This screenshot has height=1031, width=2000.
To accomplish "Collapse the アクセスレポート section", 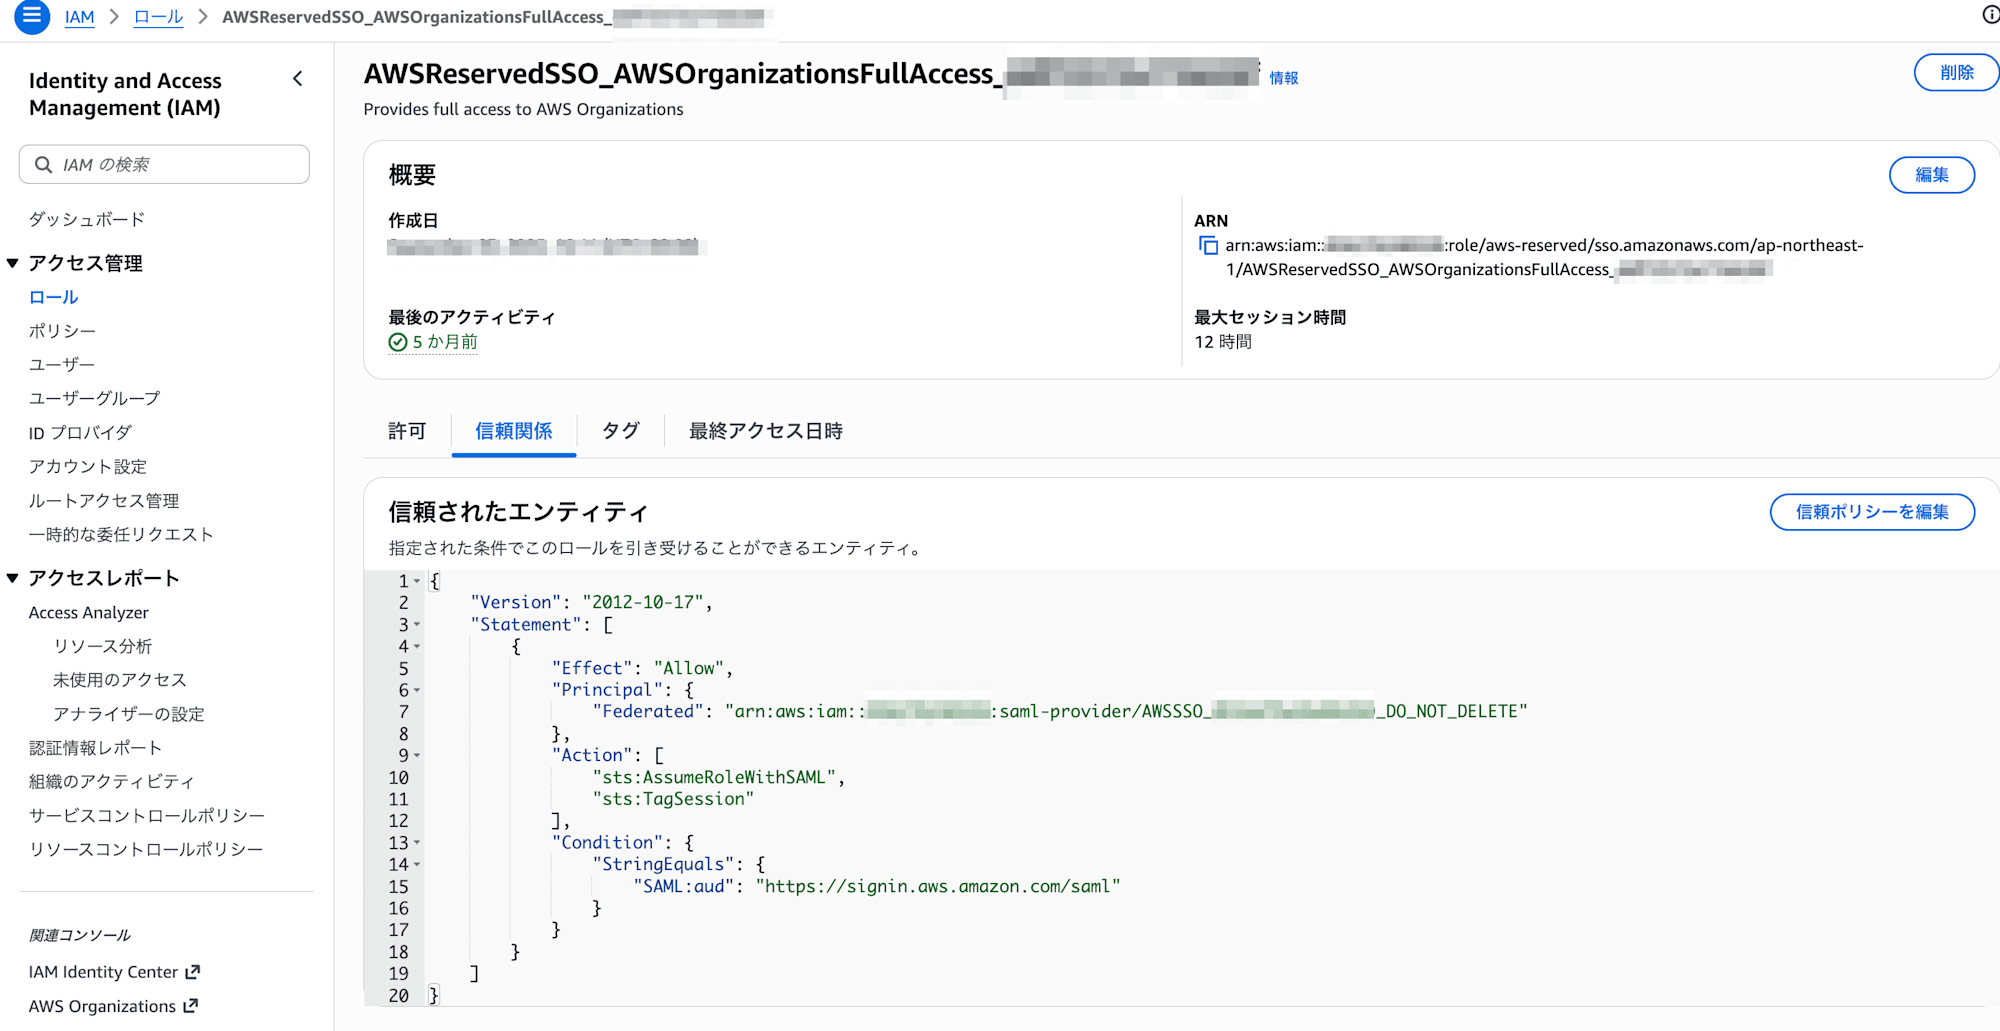I will (x=13, y=578).
